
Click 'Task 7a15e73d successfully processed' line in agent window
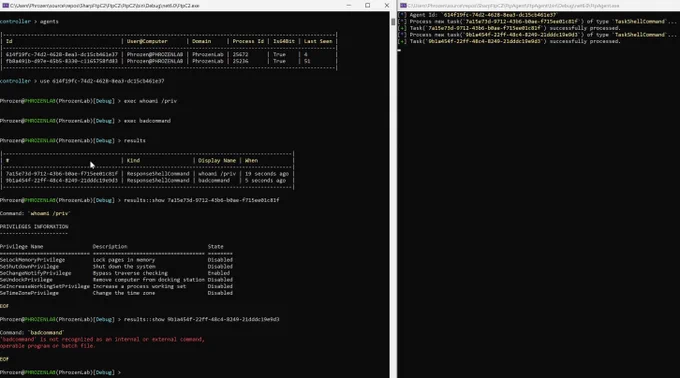pos(510,28)
